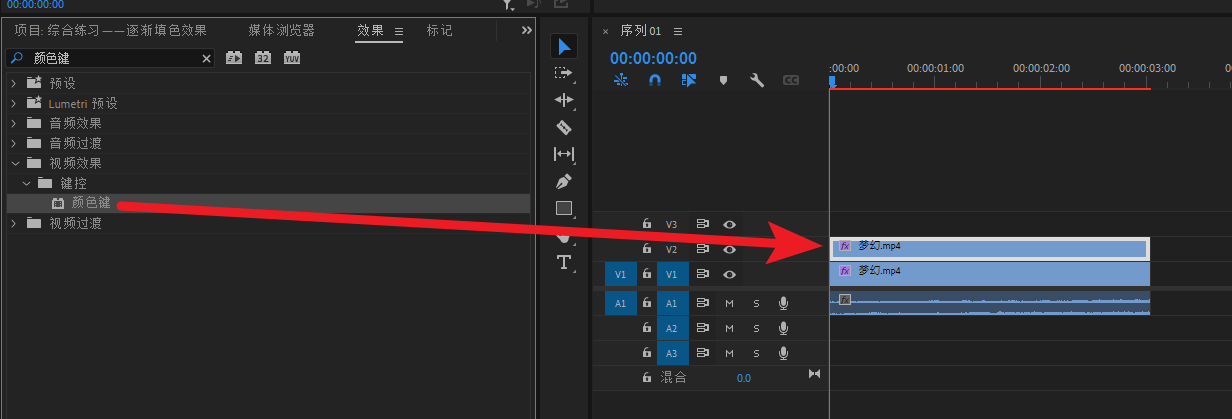The width and height of the screenshot is (1232, 419).
Task: Lock the V3 track
Action: coord(647,224)
